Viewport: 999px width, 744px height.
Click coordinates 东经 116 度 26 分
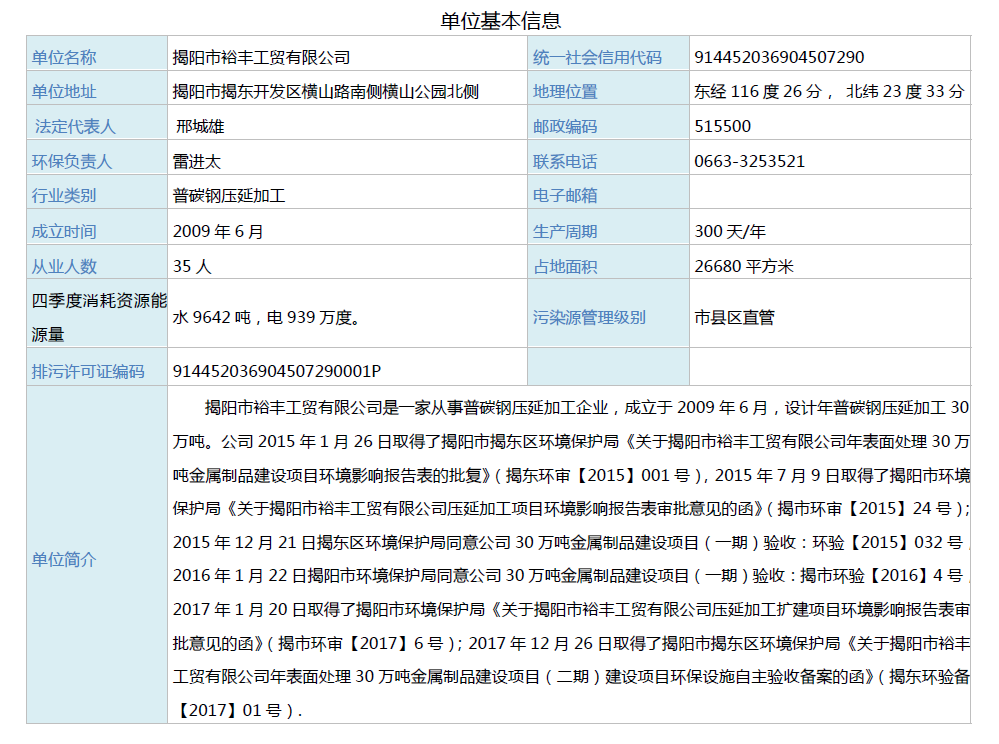coord(759,92)
